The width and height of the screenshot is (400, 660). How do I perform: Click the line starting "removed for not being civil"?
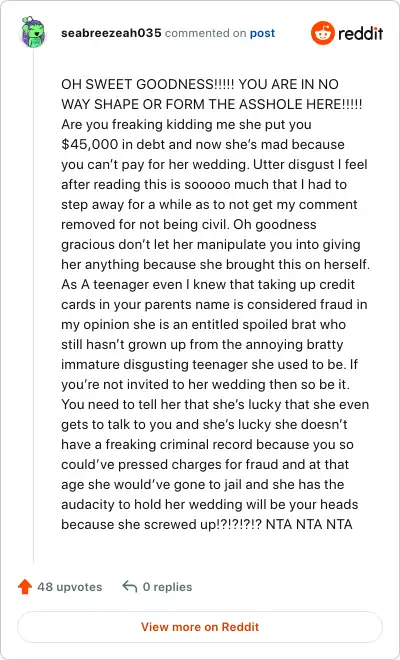tap(189, 224)
